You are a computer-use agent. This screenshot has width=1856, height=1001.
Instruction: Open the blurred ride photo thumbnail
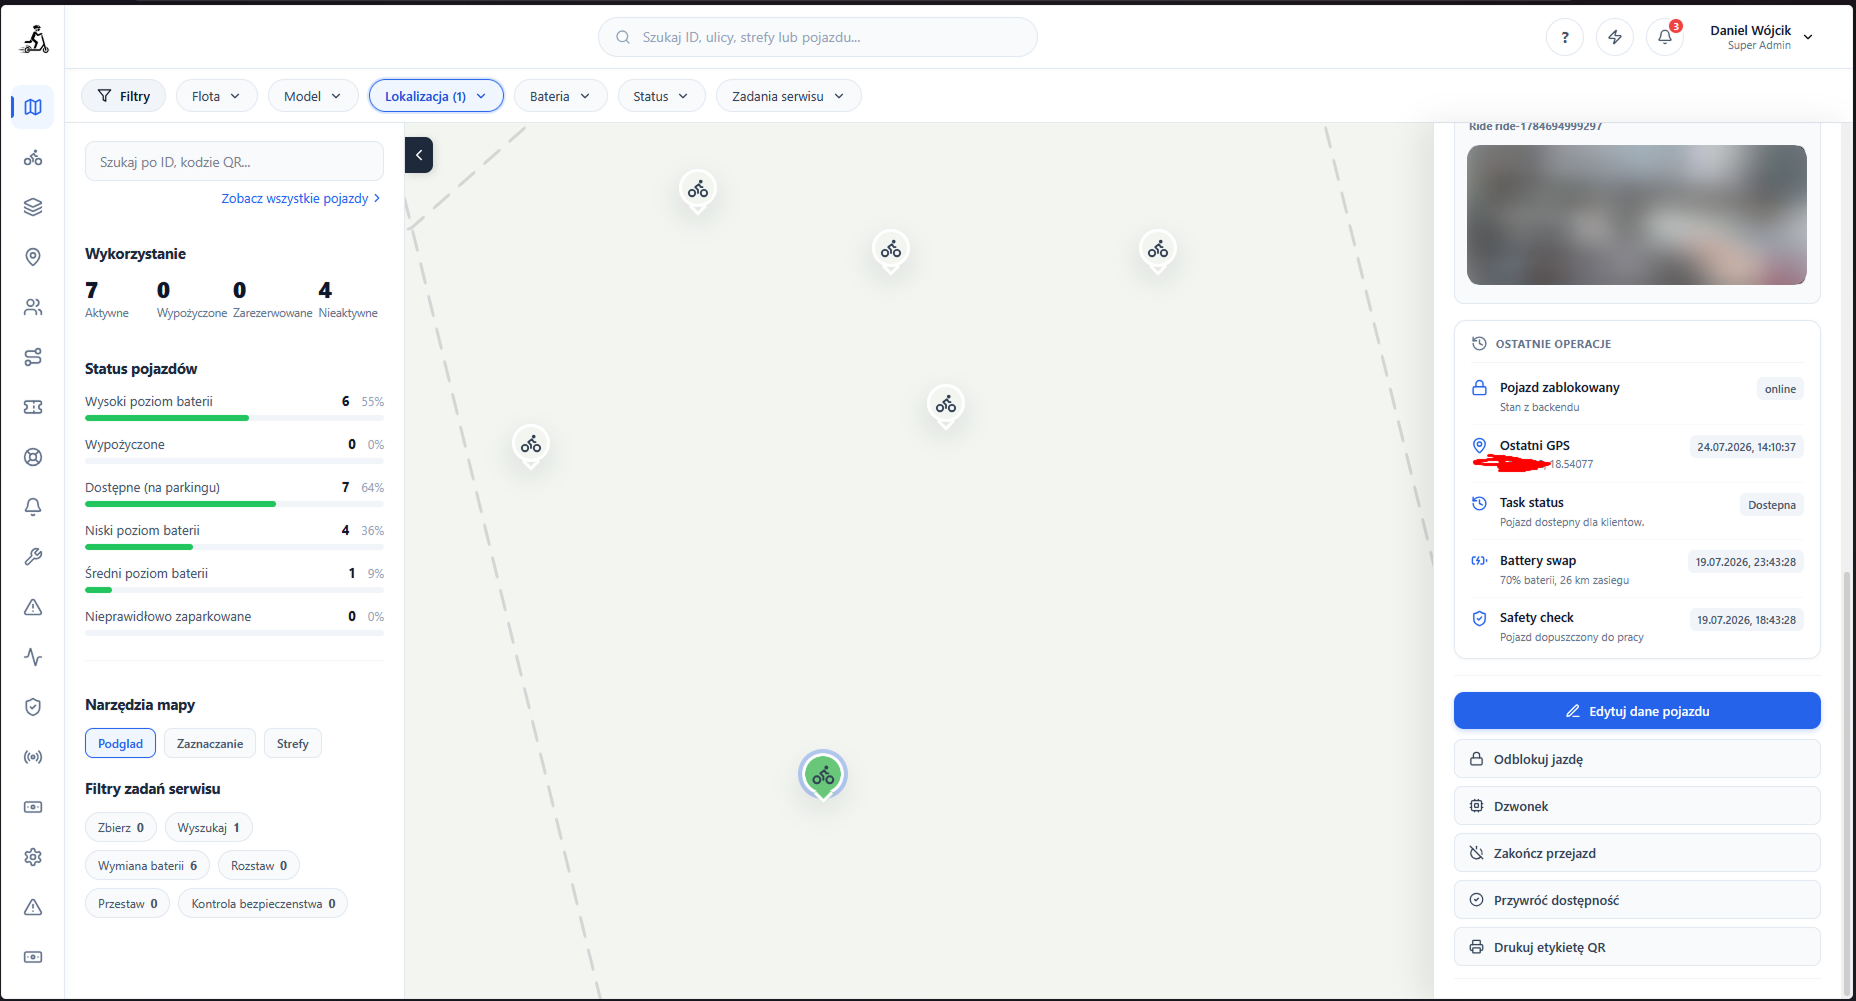(x=1637, y=215)
